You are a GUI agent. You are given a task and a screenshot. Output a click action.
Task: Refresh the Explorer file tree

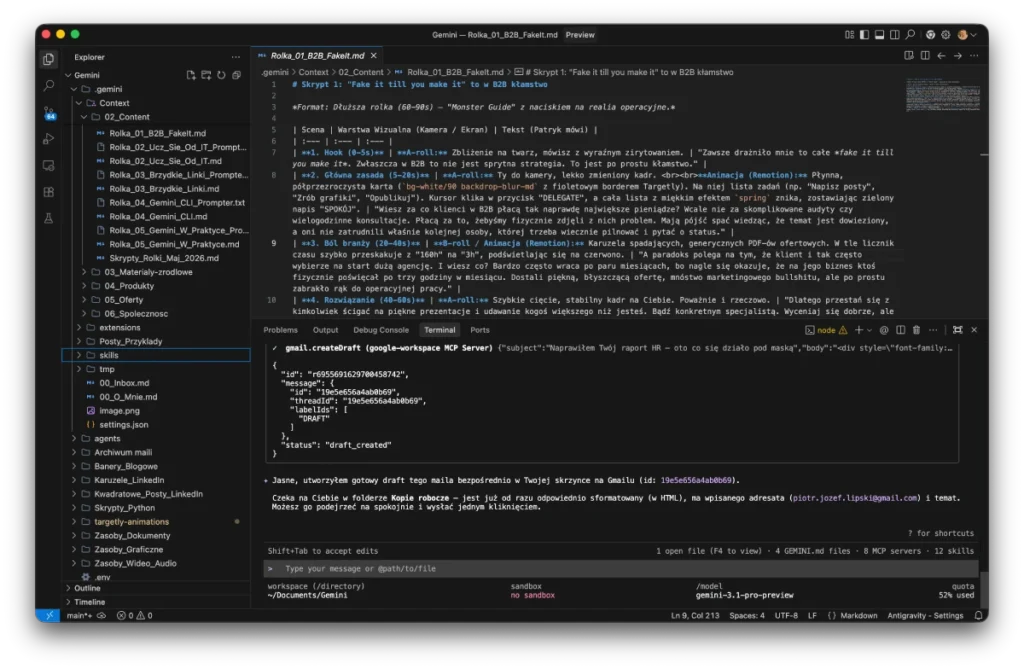click(221, 75)
